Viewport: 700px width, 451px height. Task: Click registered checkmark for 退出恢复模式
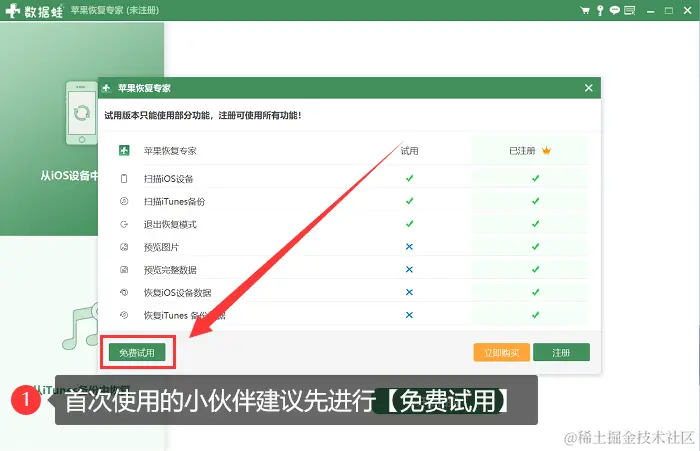[x=536, y=224]
